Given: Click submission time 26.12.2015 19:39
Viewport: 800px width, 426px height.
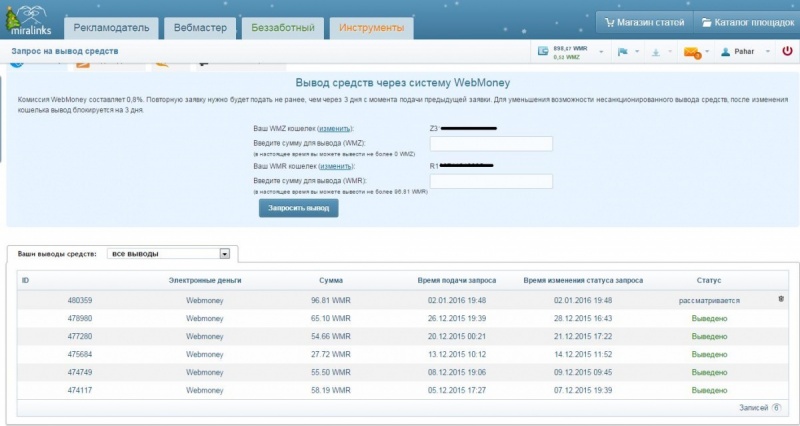Looking at the screenshot, I should coord(457,318).
